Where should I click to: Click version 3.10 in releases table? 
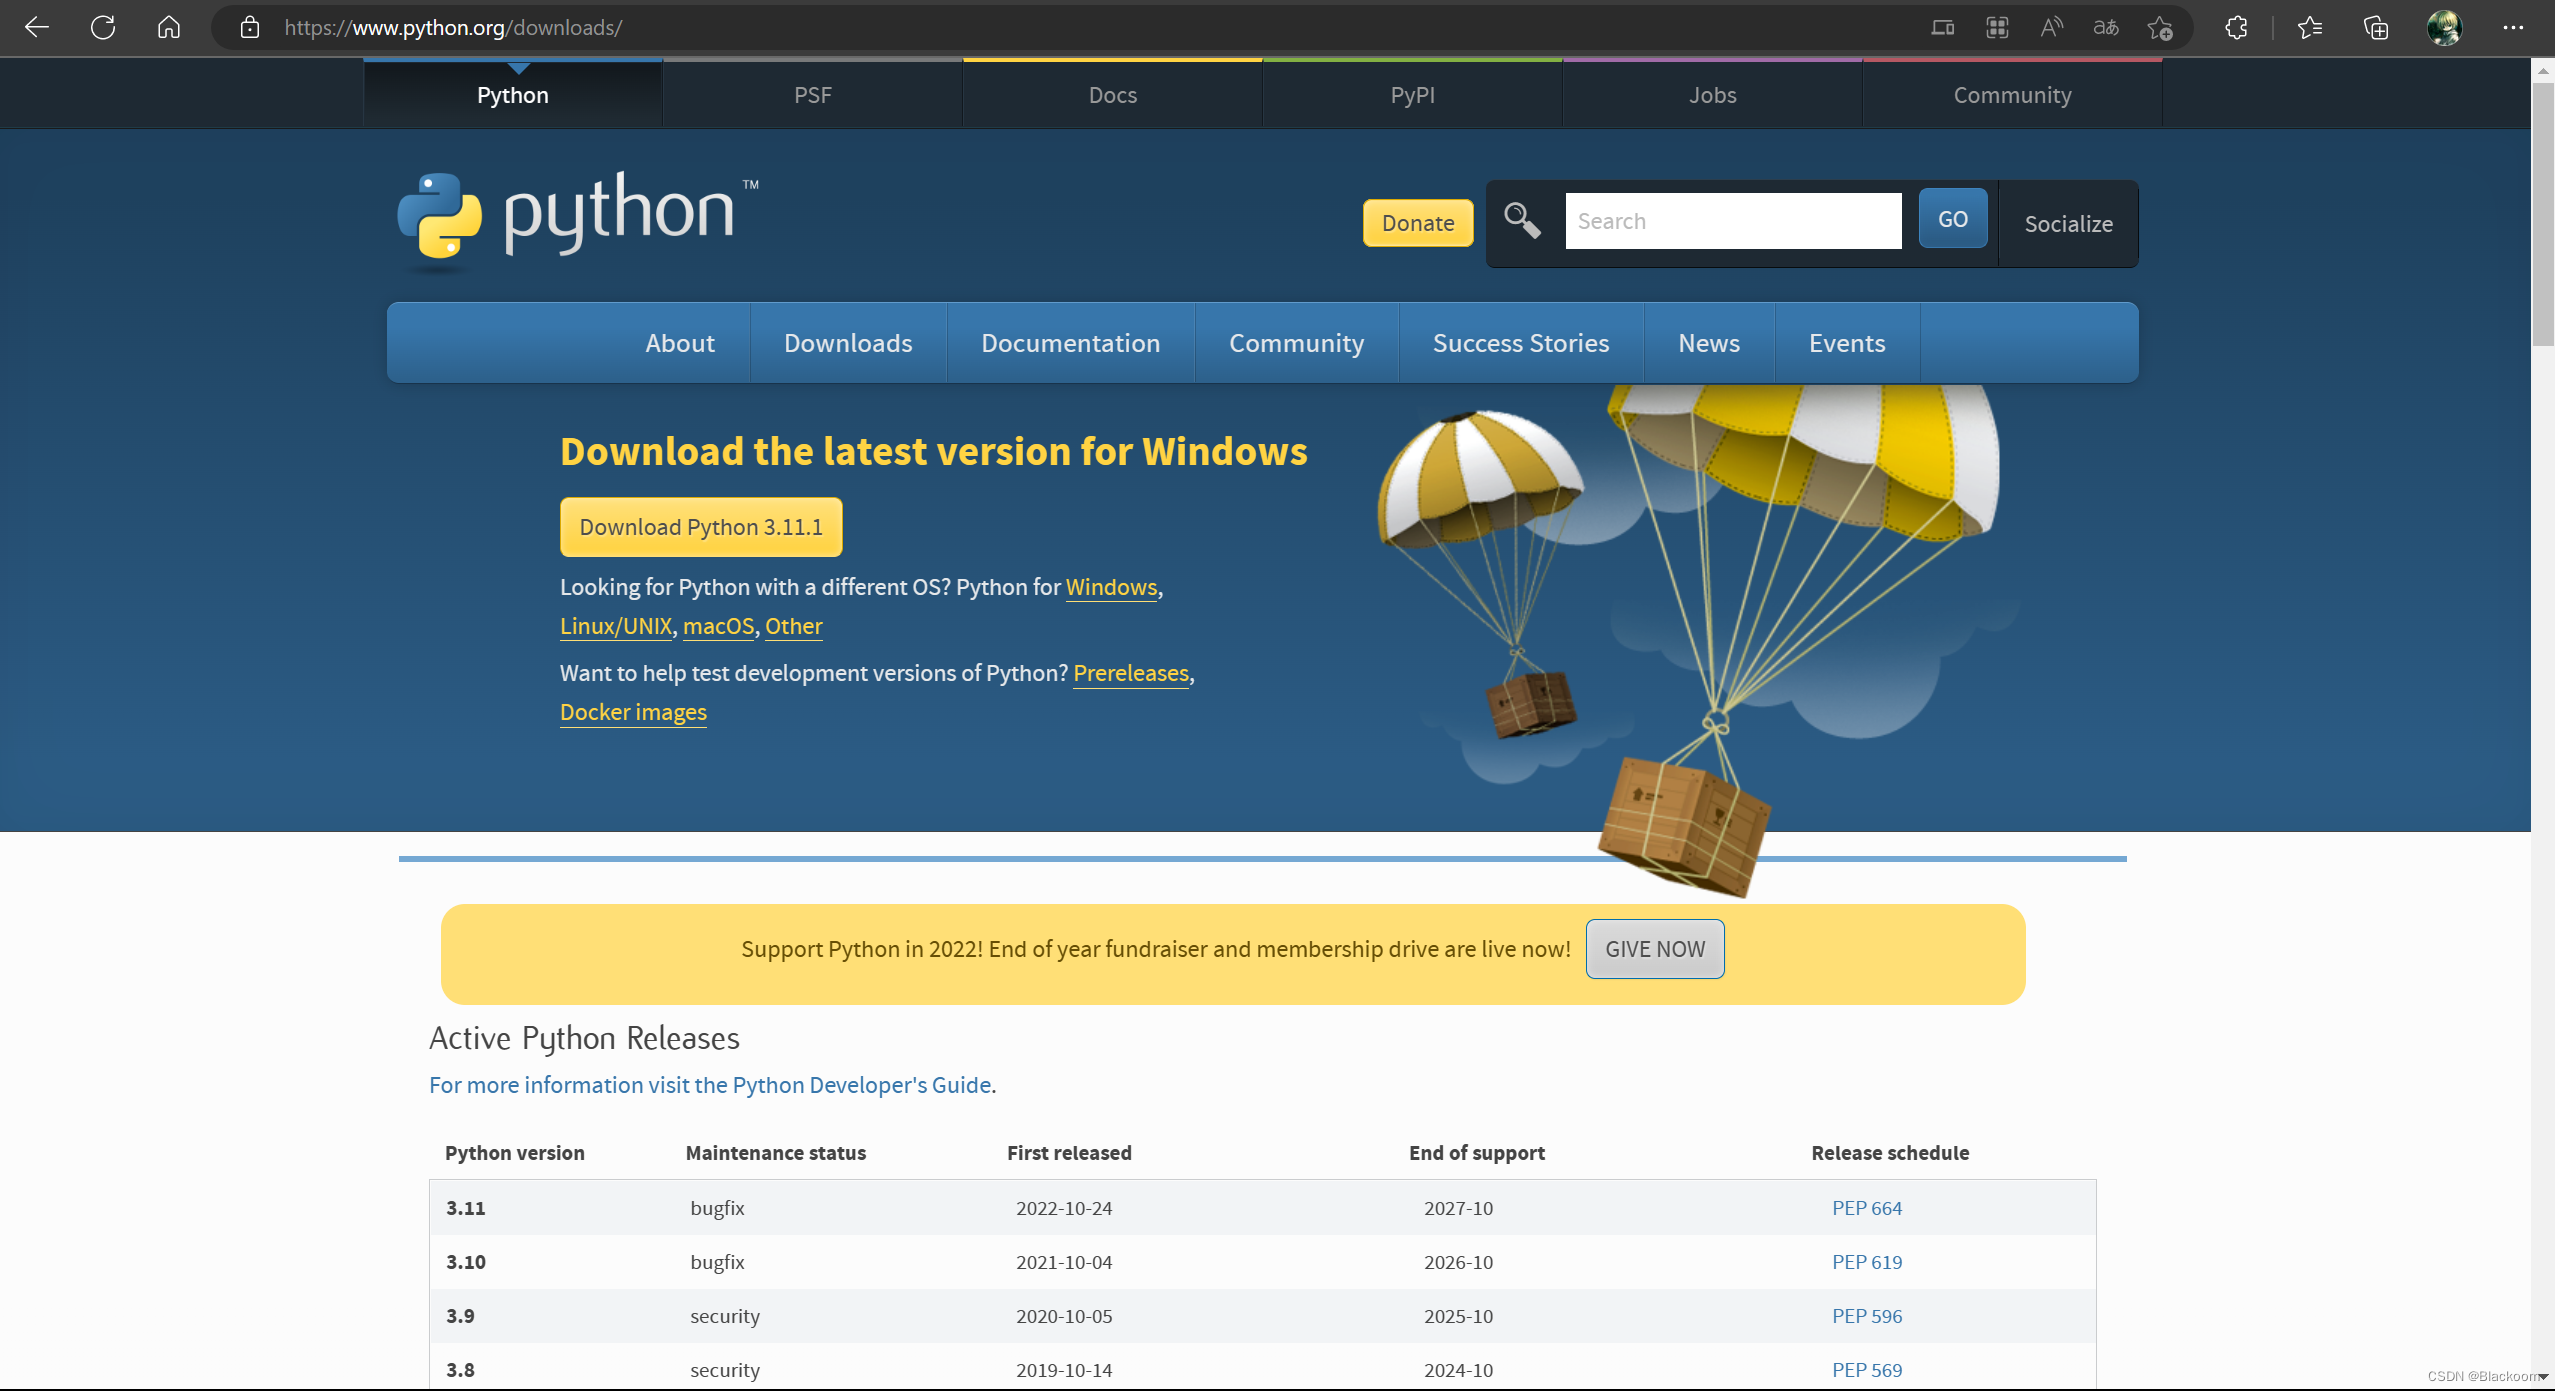coord(466,1262)
